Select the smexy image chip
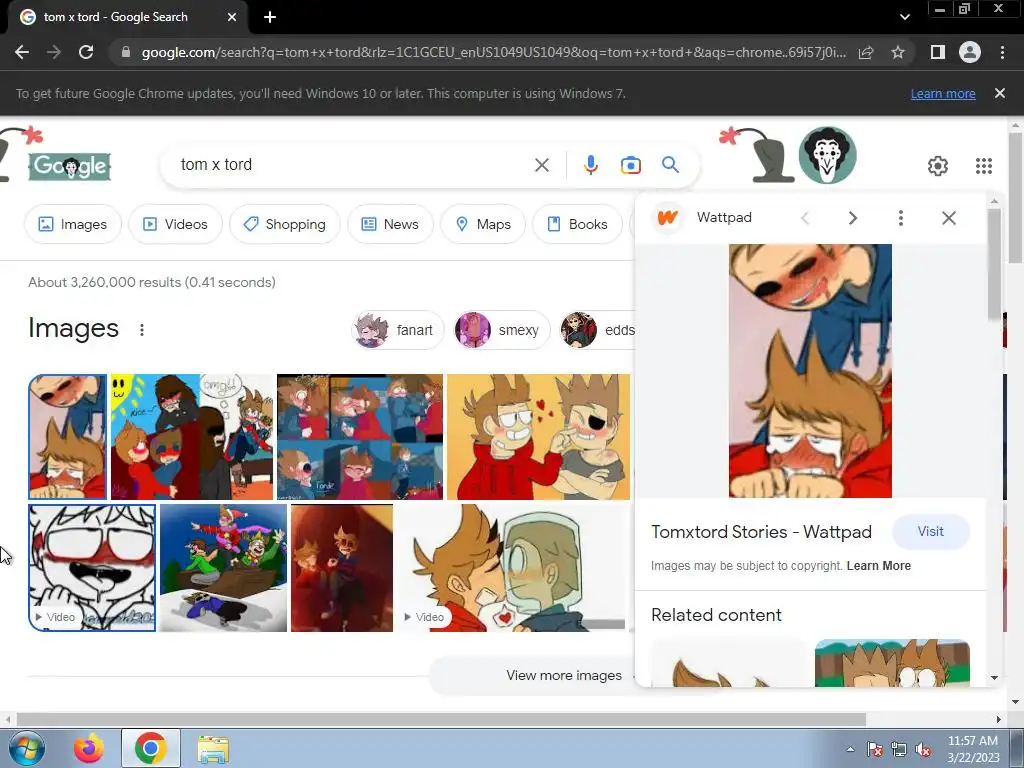Screen dimensions: 1024x768 click(502, 330)
